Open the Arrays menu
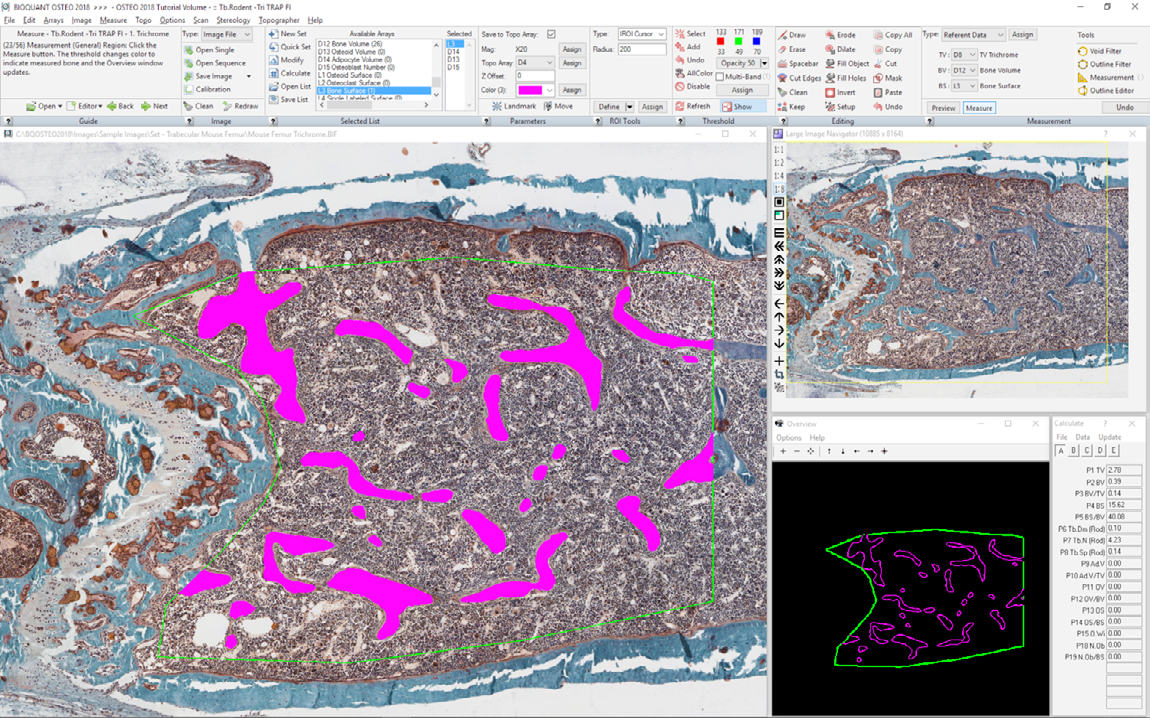The image size is (1150, 718). 54,21
